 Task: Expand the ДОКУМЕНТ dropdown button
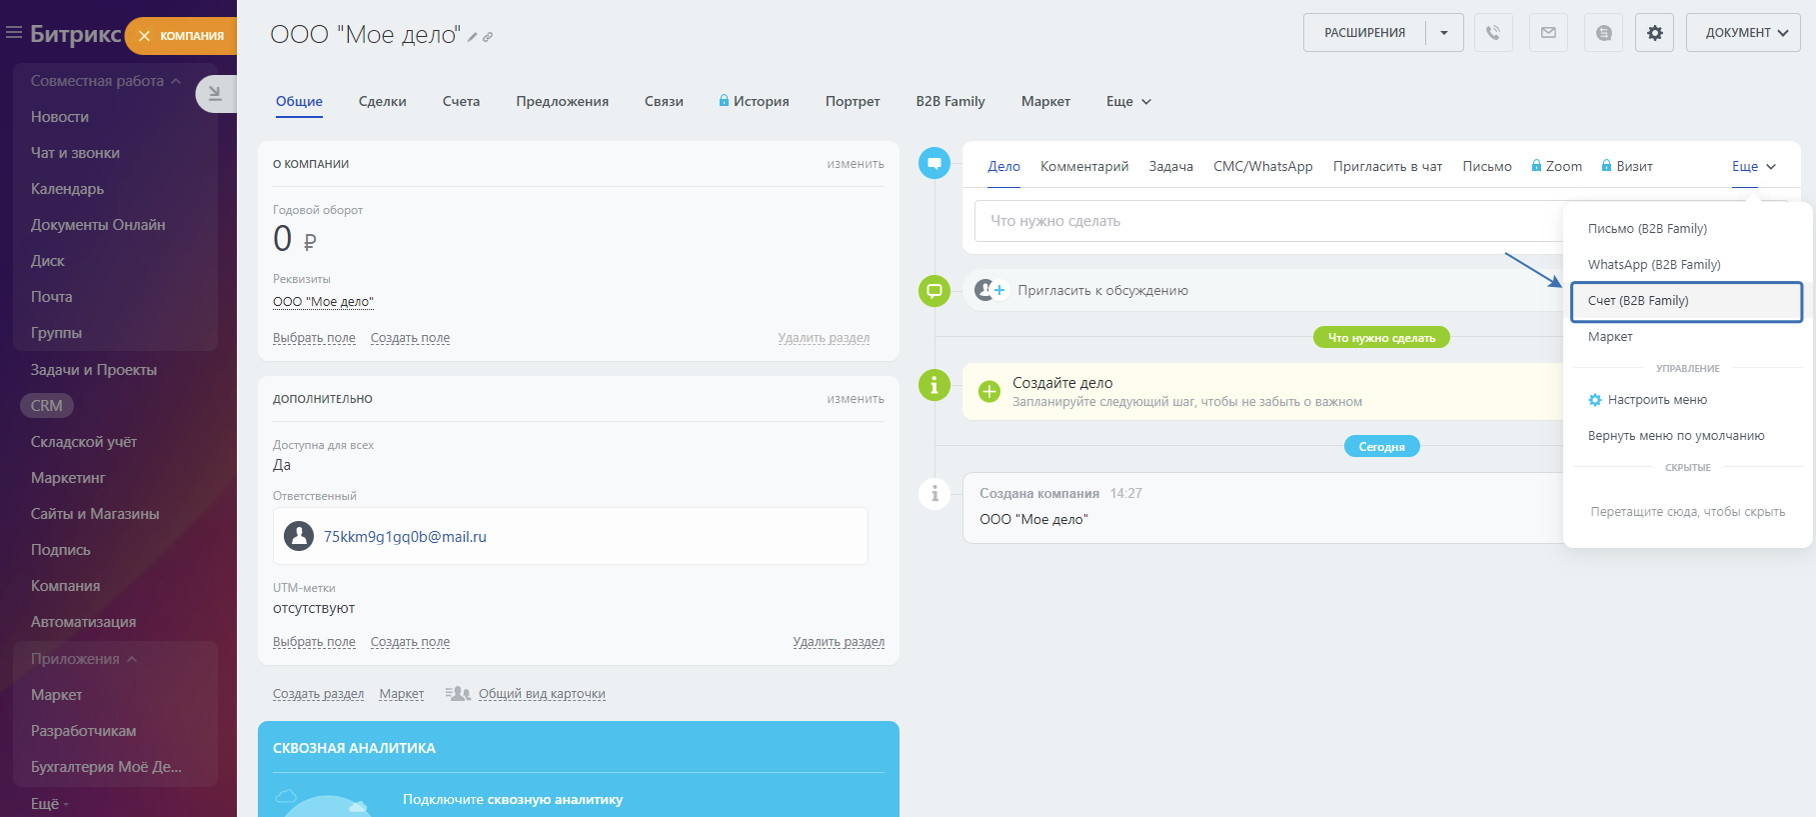(x=1743, y=33)
